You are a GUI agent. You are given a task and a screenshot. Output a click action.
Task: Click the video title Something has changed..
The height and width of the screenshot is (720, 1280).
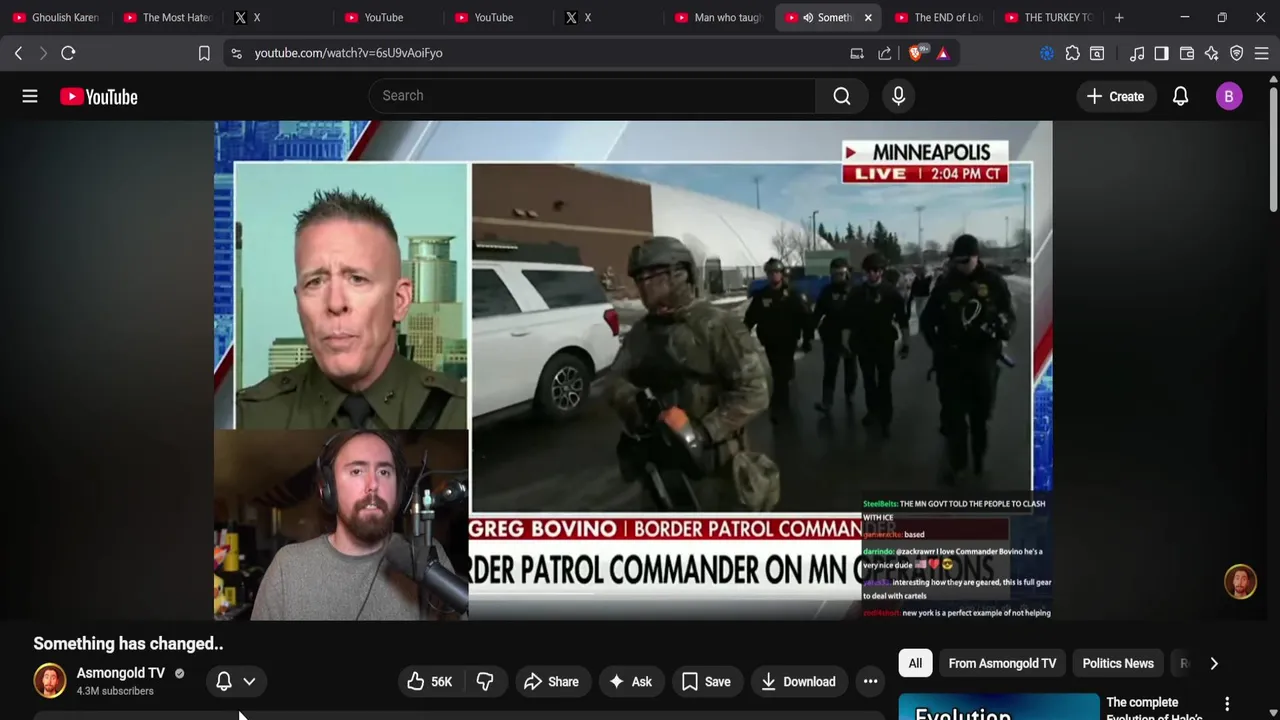[128, 644]
